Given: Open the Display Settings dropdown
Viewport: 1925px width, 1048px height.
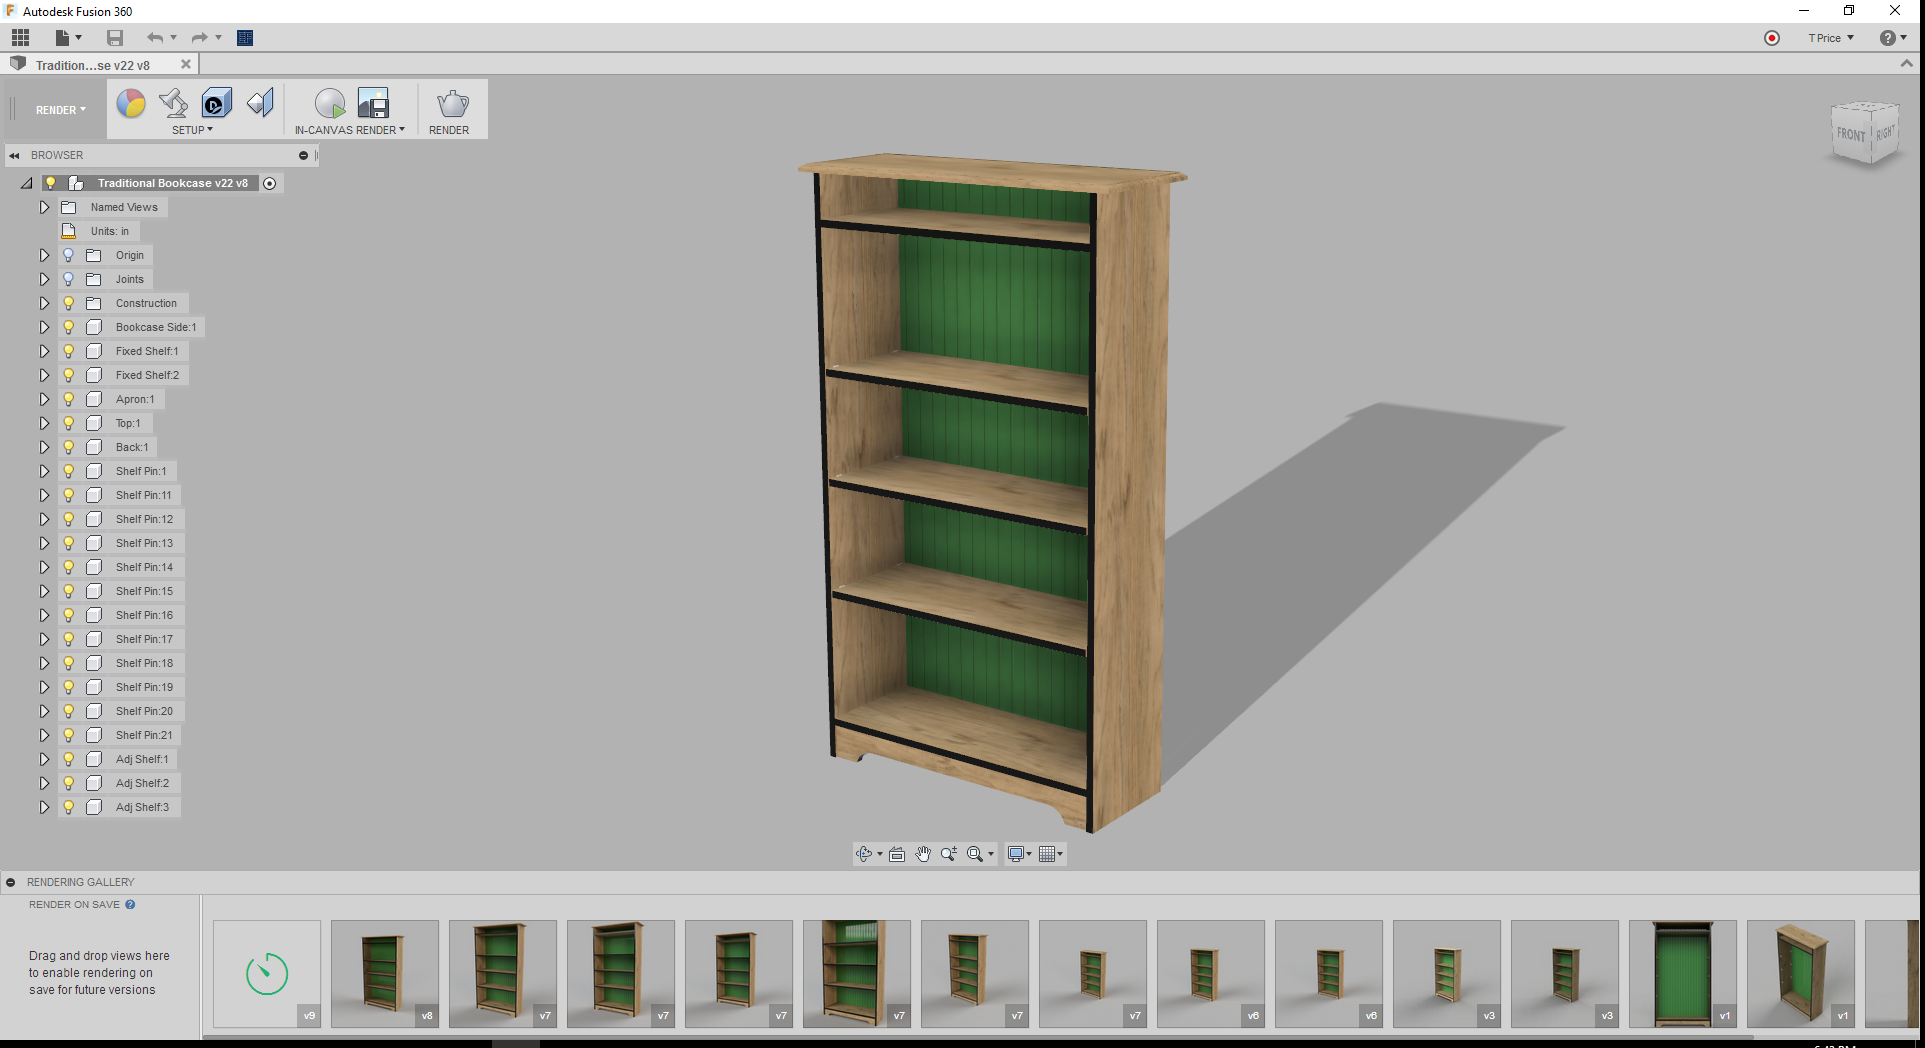Looking at the screenshot, I should [x=1019, y=853].
